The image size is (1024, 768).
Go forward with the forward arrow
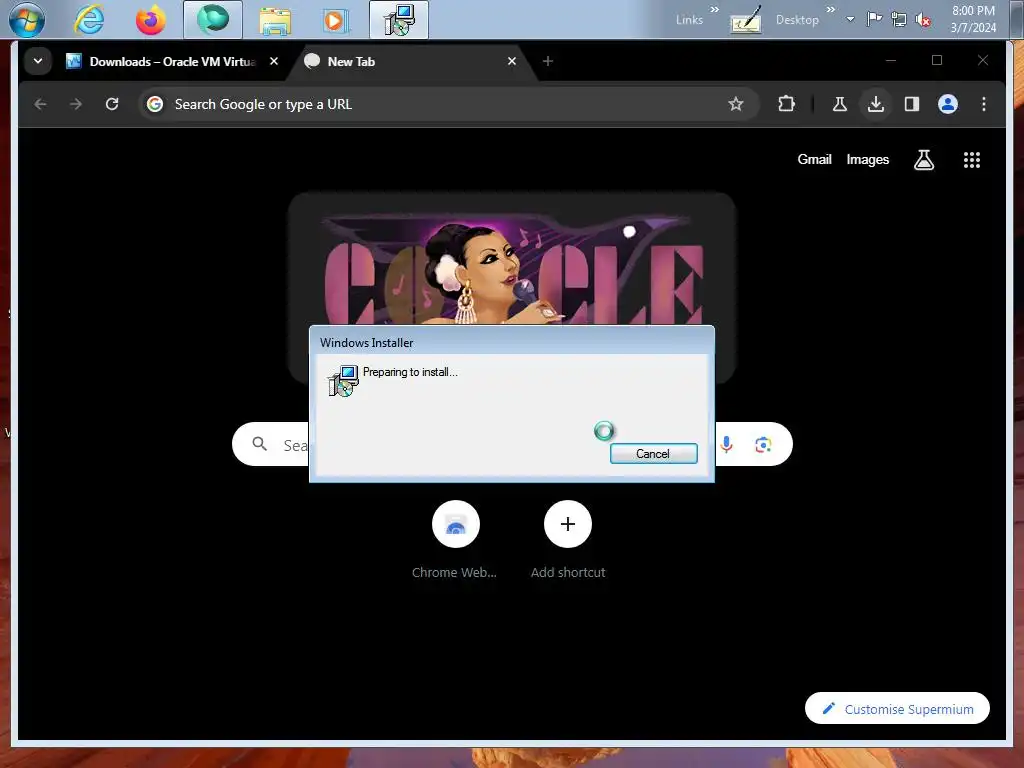click(x=76, y=104)
